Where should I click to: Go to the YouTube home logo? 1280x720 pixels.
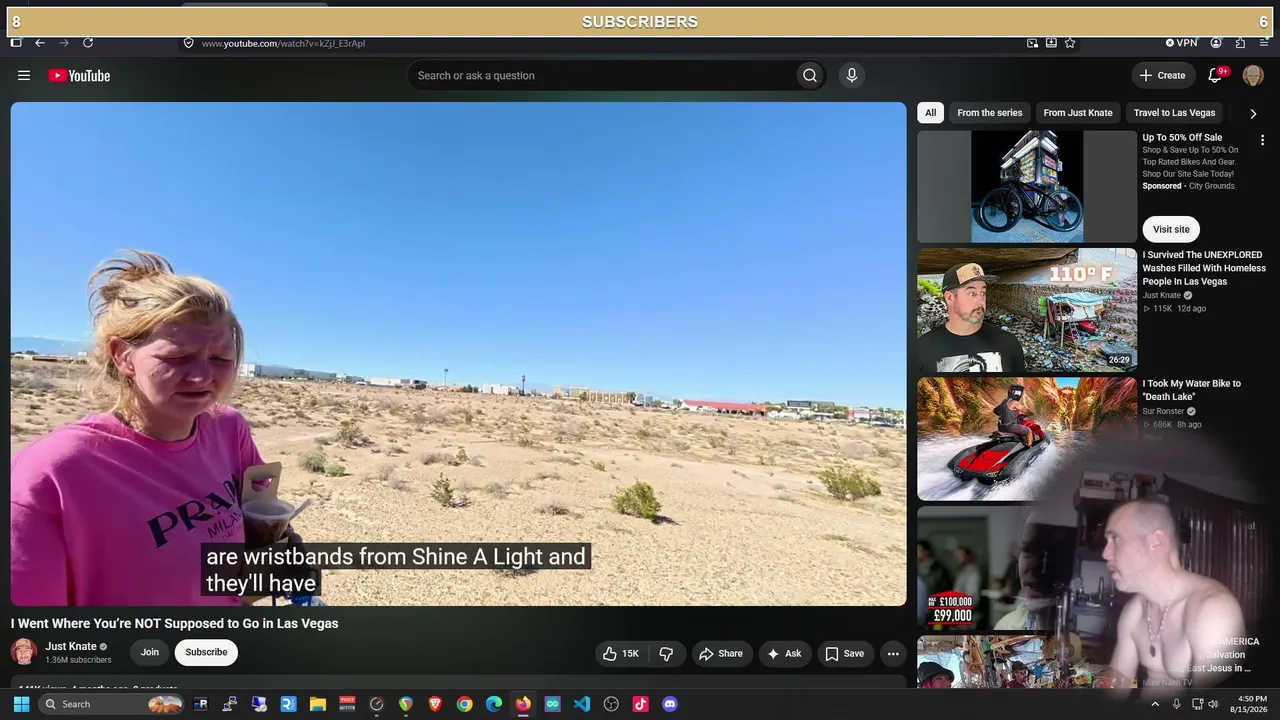point(79,75)
